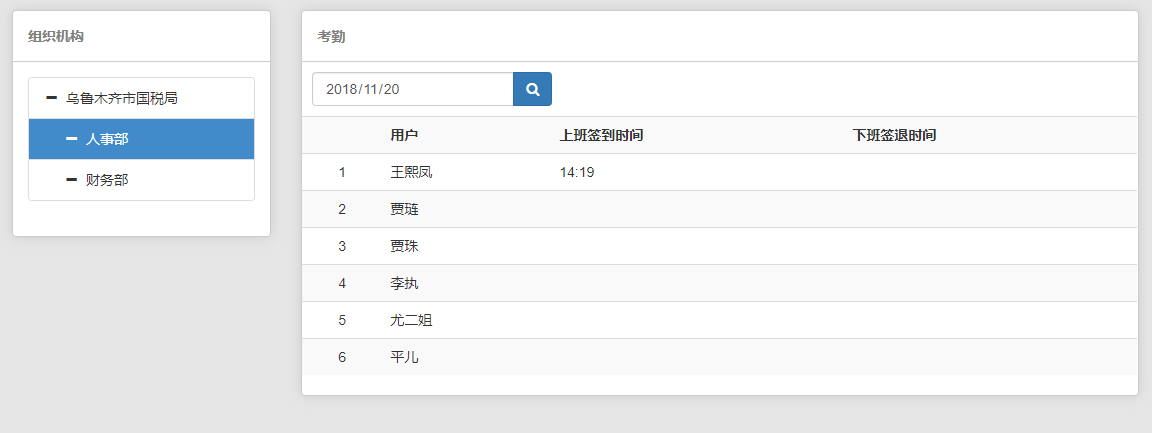The width and height of the screenshot is (1152, 433).
Task: Select 乌鲁木齐市国税局 root organization
Action: coord(122,98)
